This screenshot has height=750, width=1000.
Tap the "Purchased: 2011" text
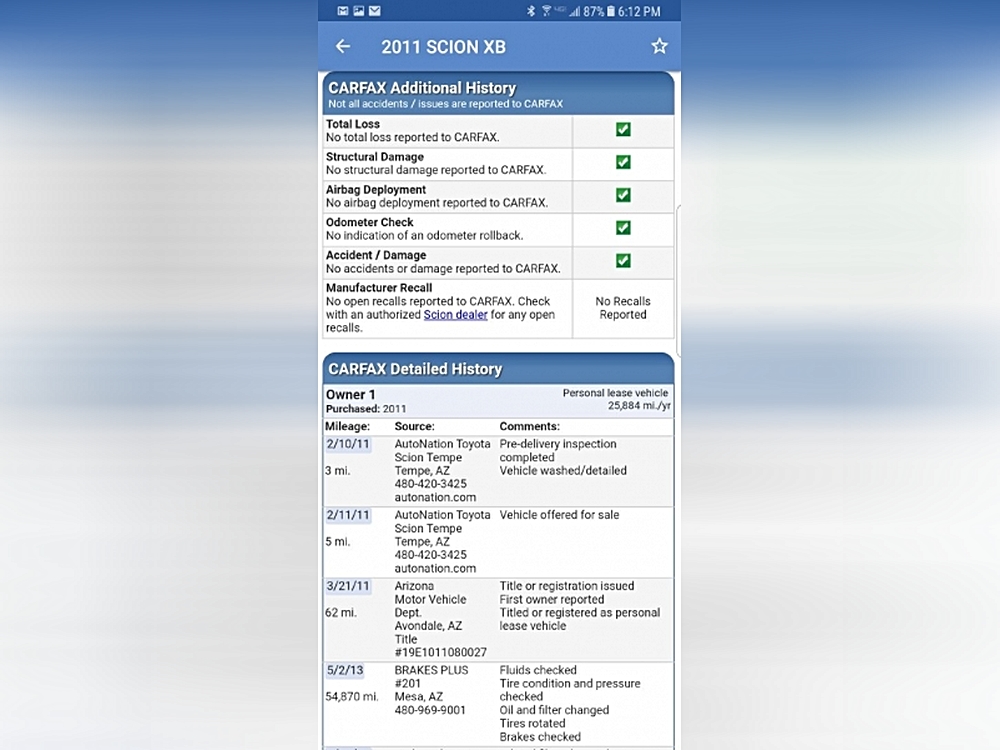pos(365,409)
